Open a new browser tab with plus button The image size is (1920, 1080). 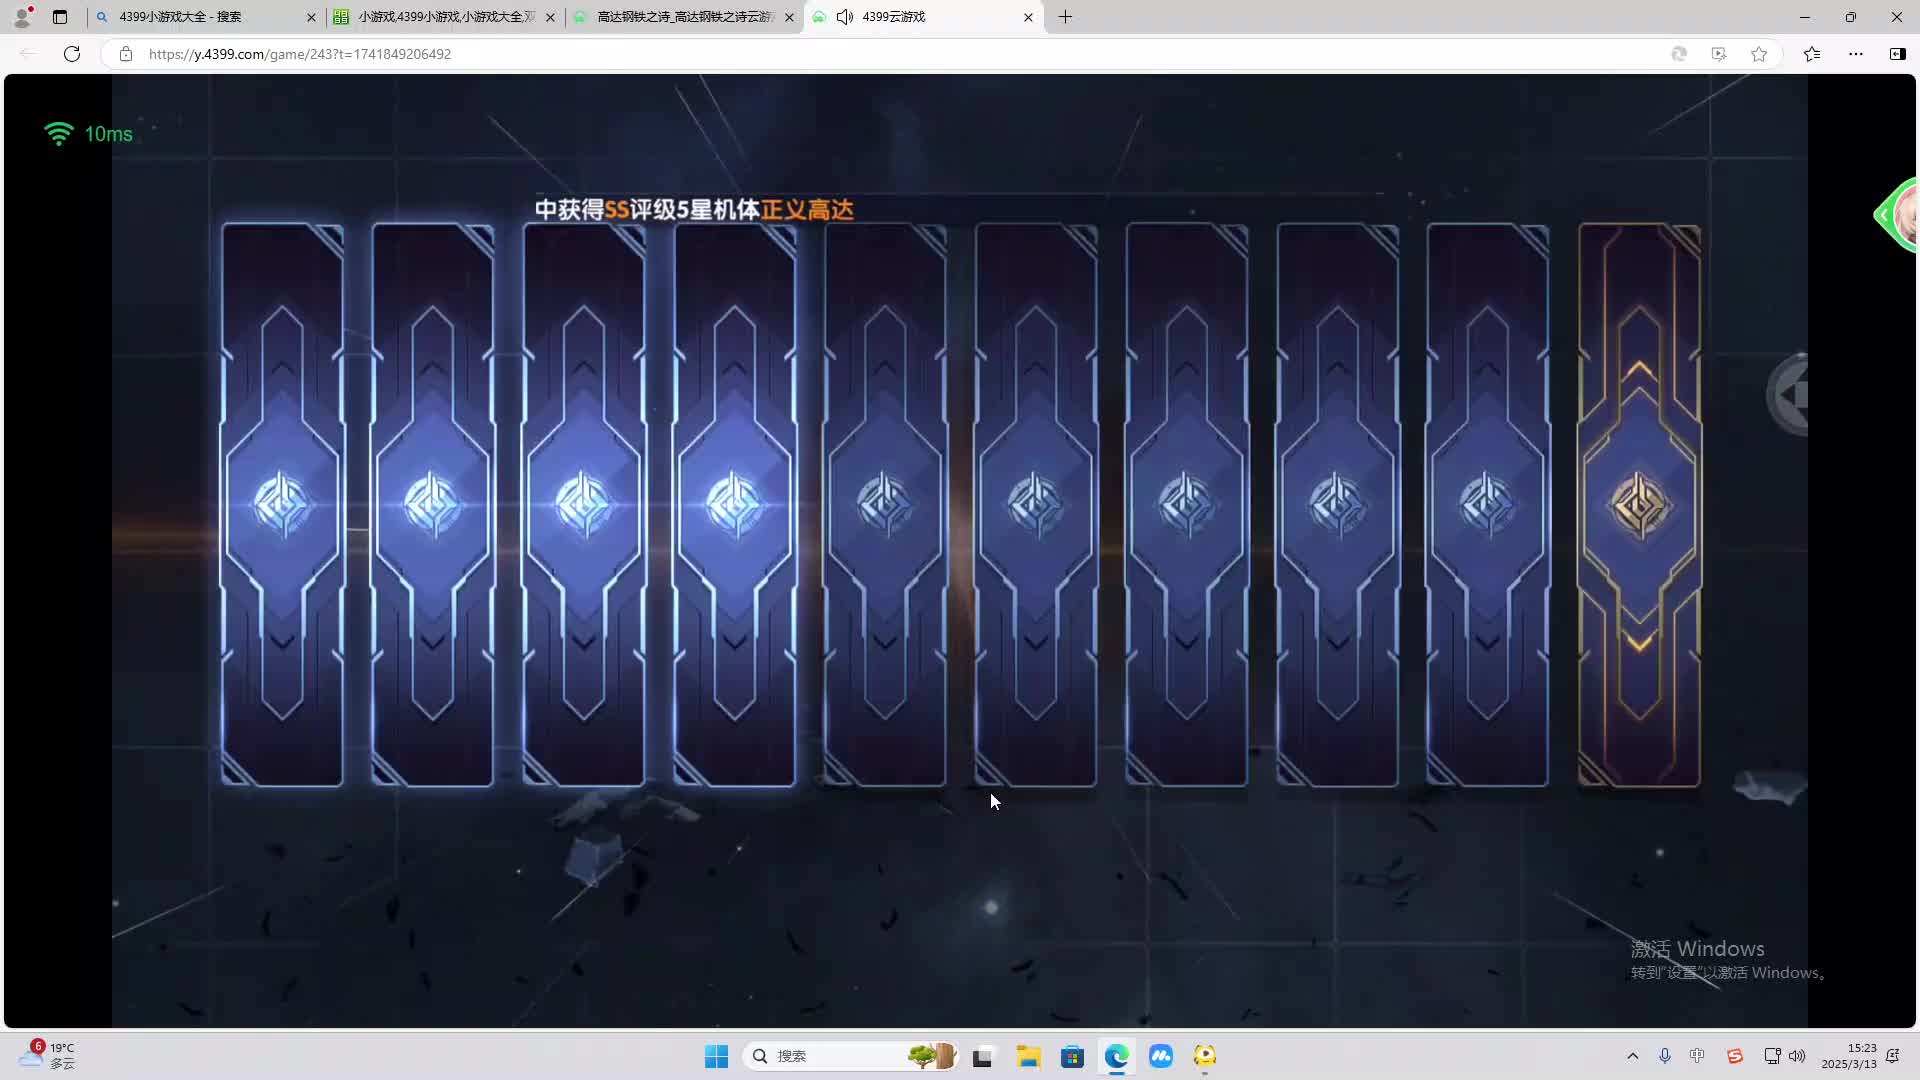(x=1066, y=17)
